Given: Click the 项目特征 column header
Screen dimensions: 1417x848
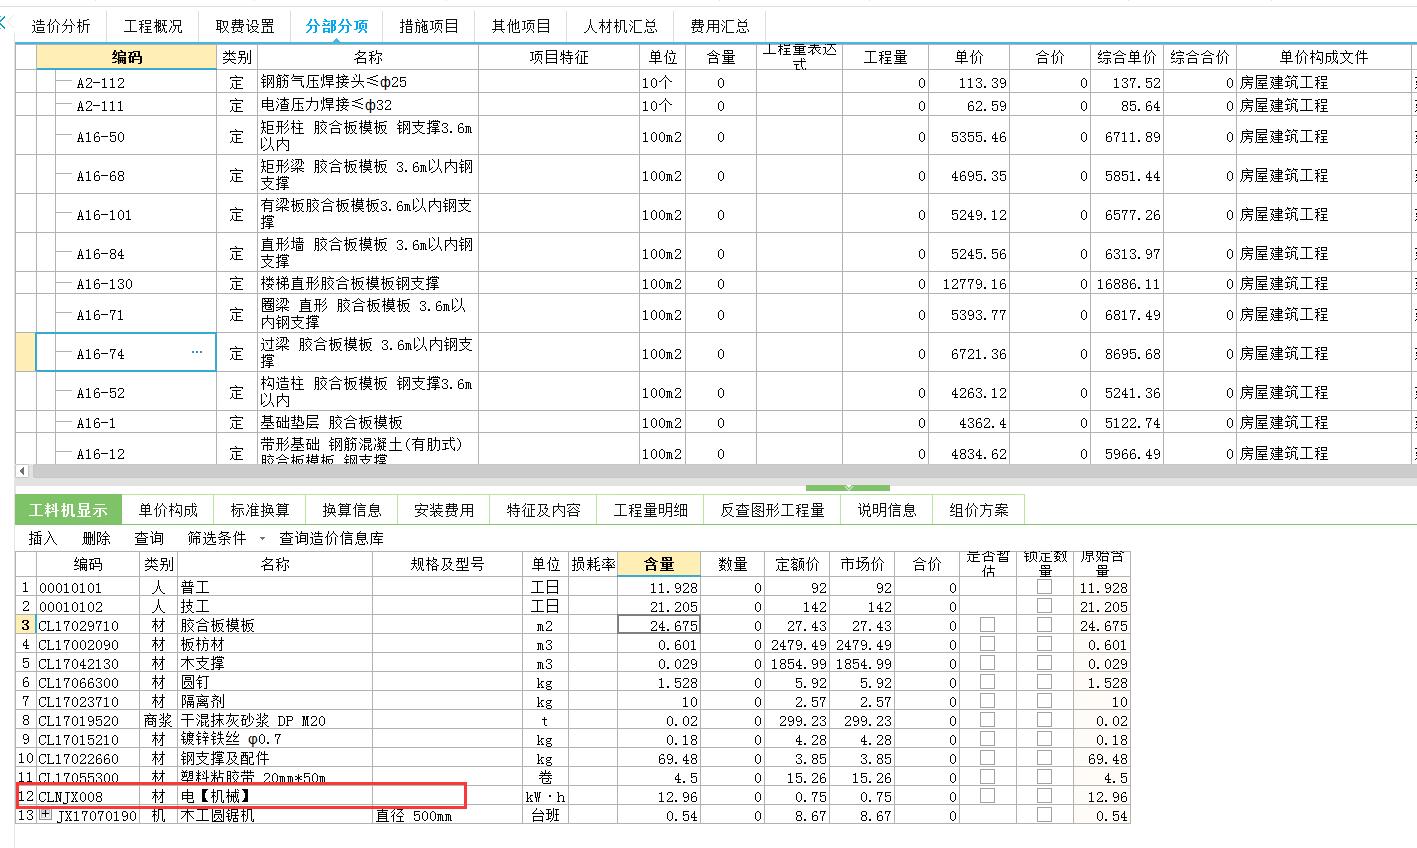Looking at the screenshot, I should 559,57.
